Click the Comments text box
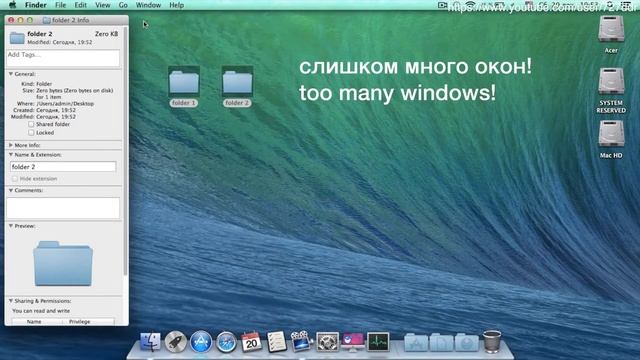Viewport: 640px width, 360px height. click(63, 208)
